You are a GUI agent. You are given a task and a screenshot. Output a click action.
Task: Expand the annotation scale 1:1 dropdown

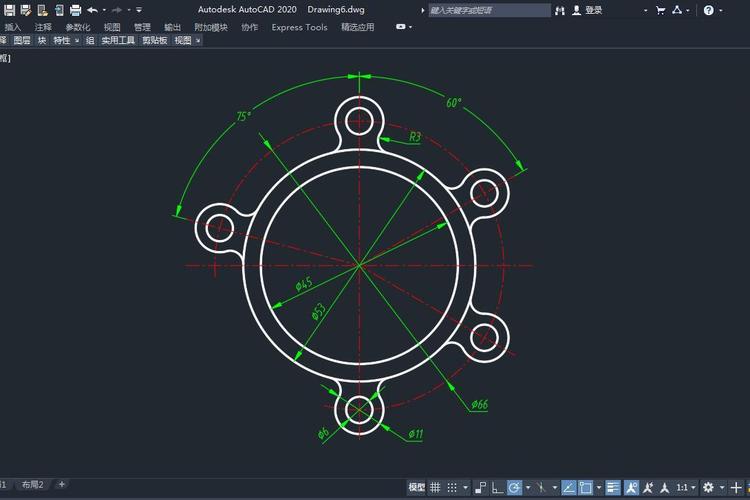point(686,488)
